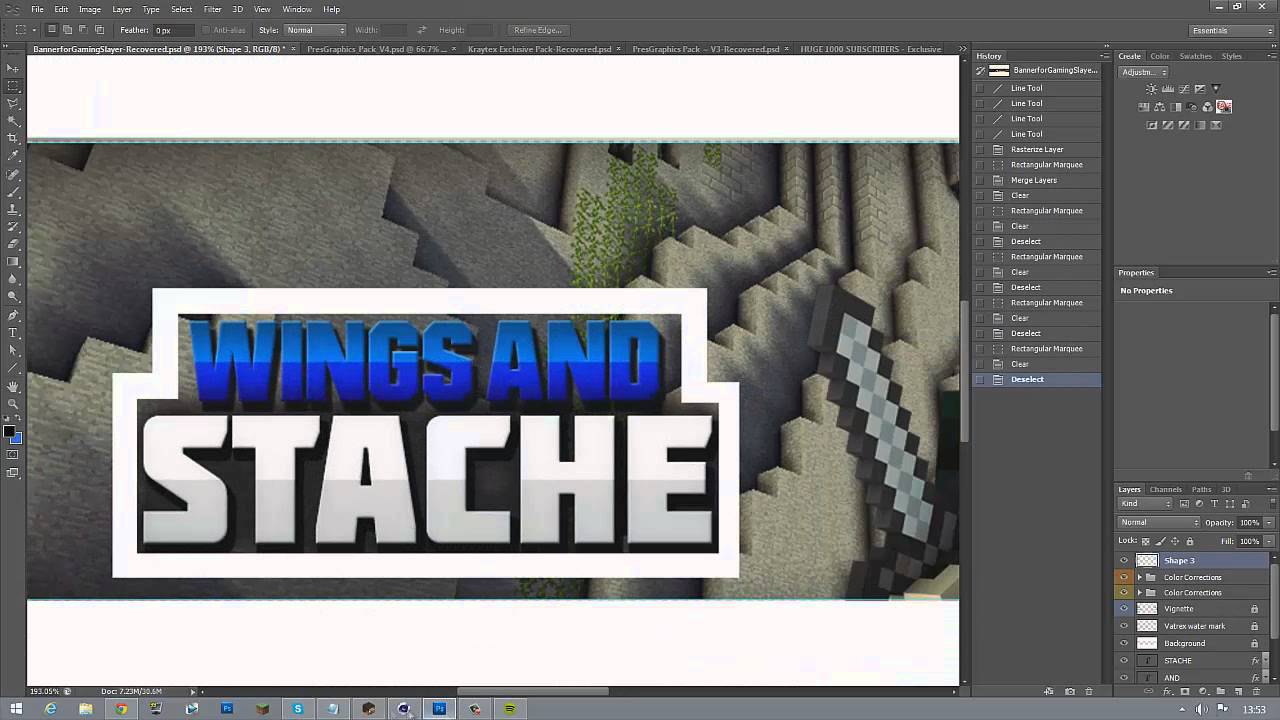The height and width of the screenshot is (720, 1280).
Task: Open the Adjustments dropdown in Create panel
Action: click(1143, 72)
